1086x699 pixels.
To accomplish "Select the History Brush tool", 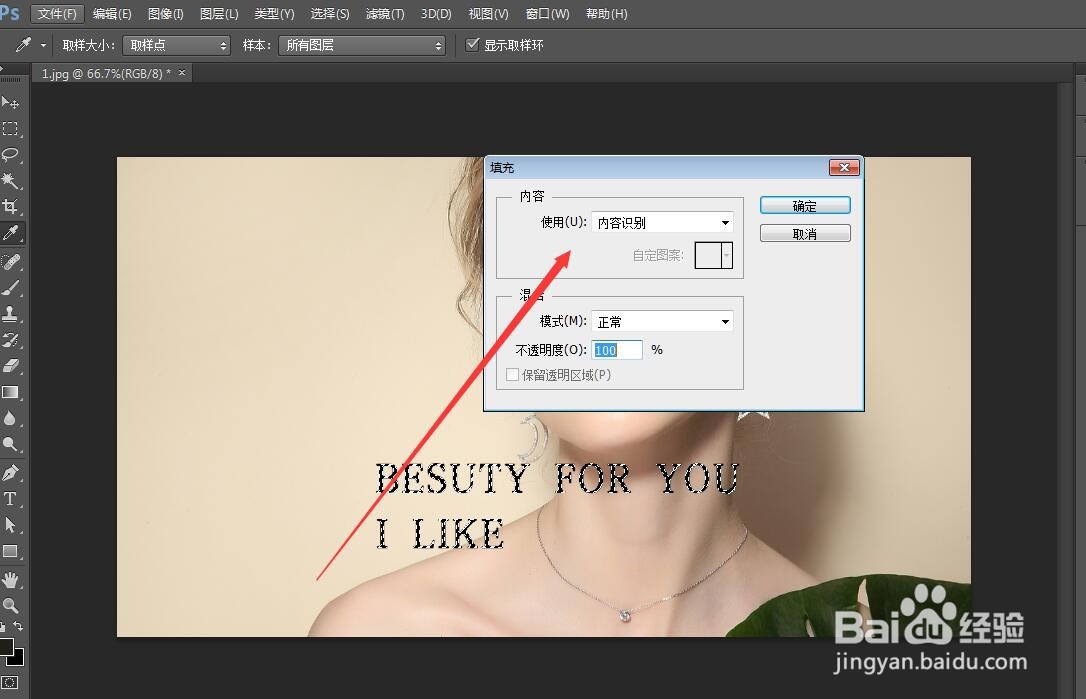I will tap(10, 340).
